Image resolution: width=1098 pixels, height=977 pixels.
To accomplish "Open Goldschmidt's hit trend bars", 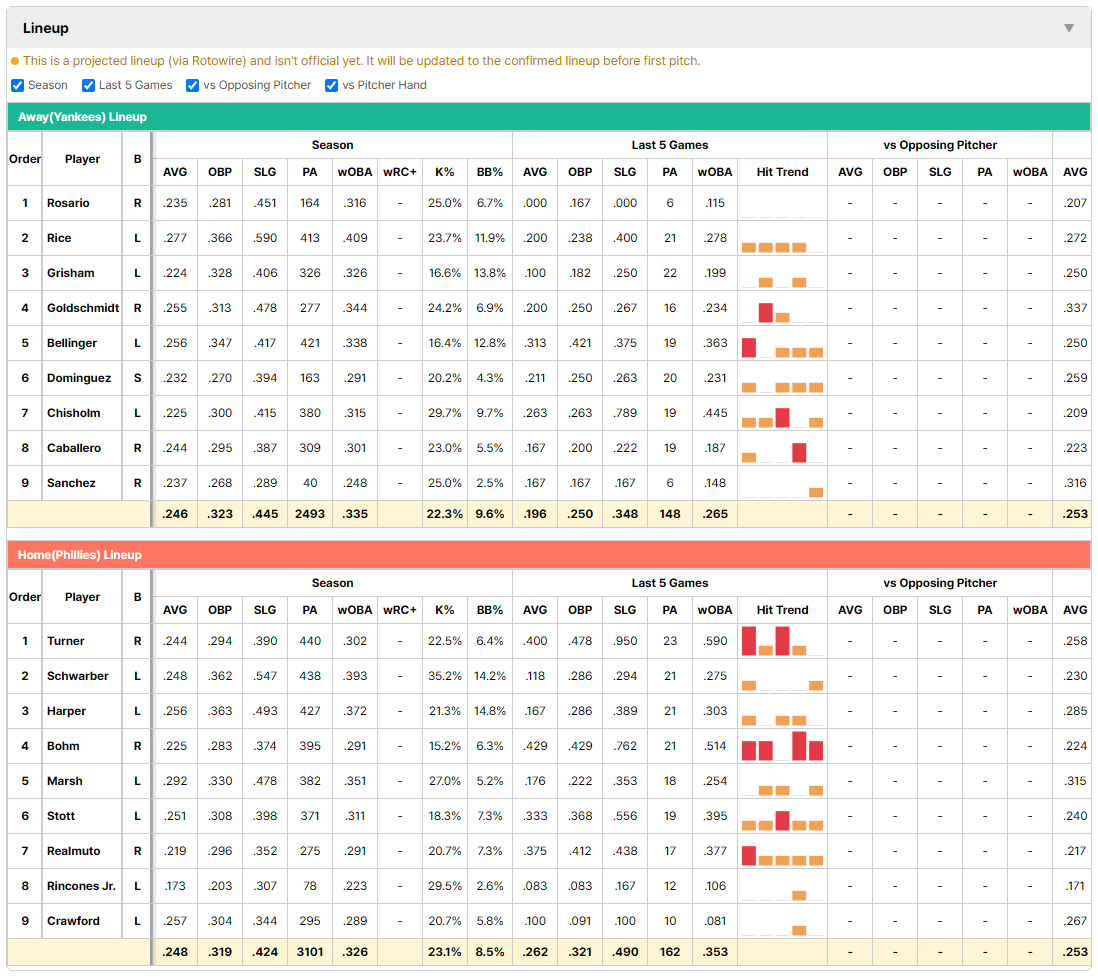I will pos(782,308).
